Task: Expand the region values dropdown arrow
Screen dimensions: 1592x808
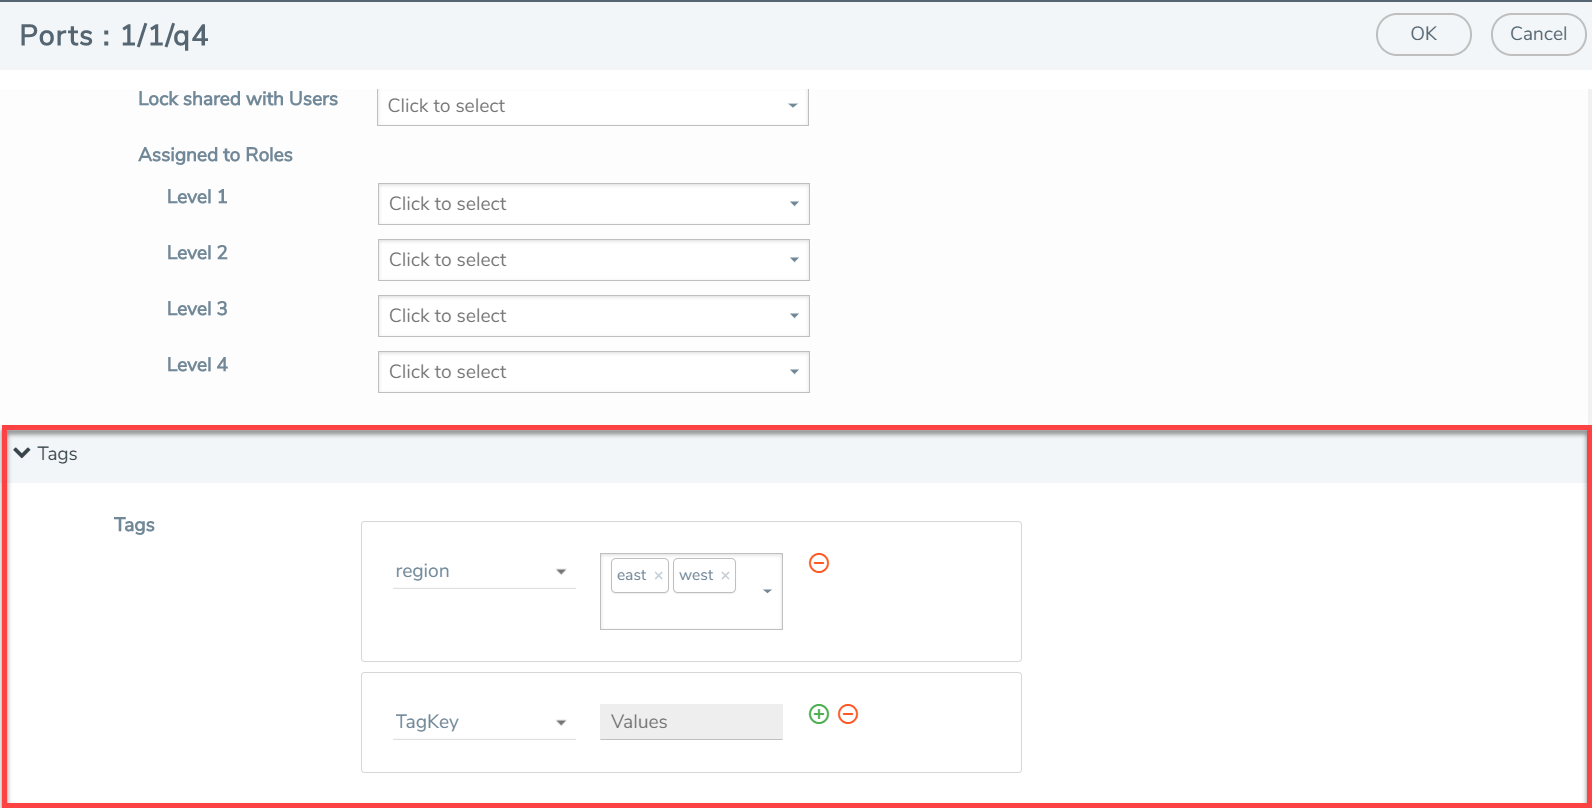Action: (x=767, y=591)
